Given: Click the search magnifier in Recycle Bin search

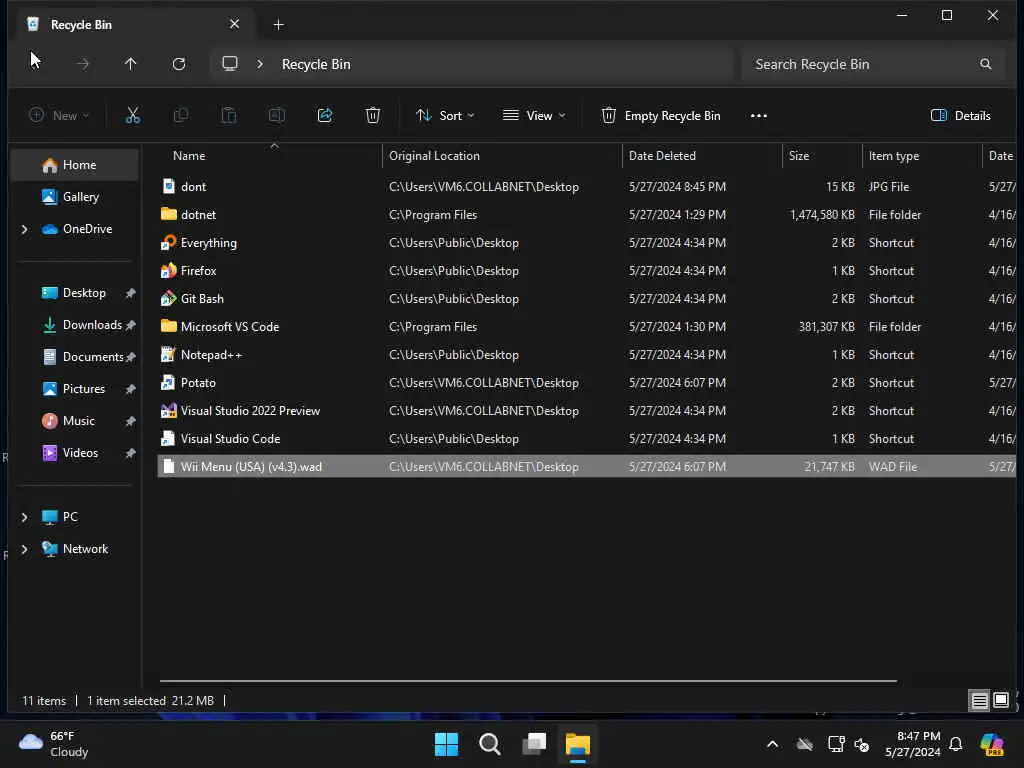Looking at the screenshot, I should coord(985,64).
